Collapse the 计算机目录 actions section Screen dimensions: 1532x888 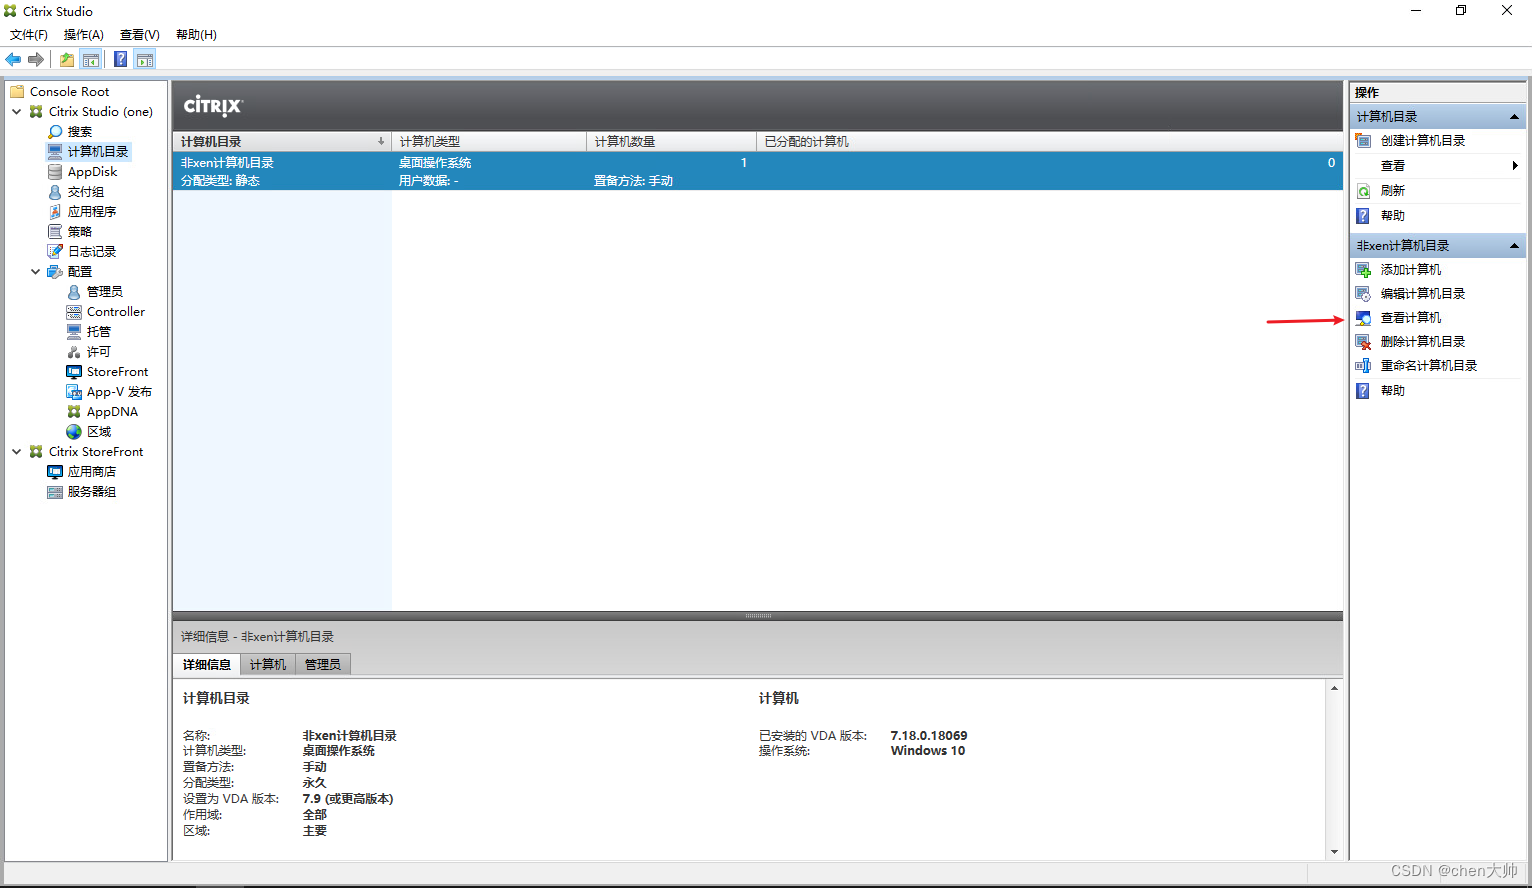click(1514, 117)
